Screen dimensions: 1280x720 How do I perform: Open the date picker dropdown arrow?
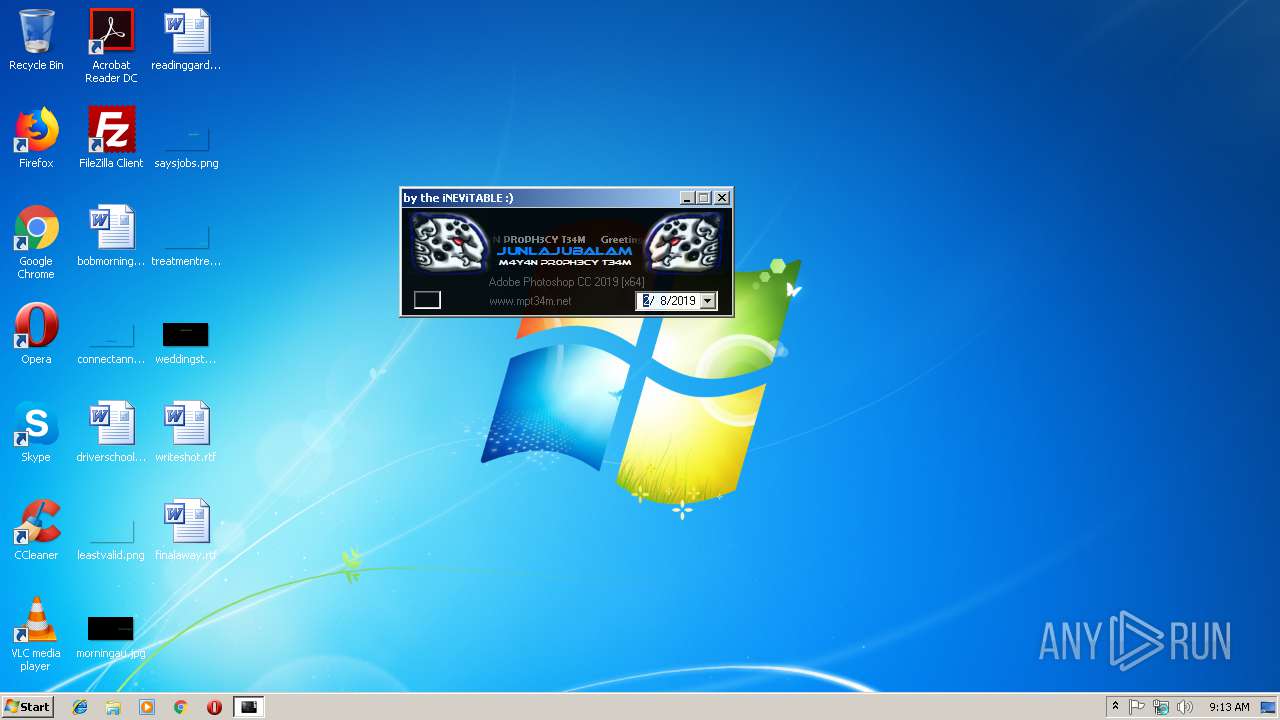(707, 300)
